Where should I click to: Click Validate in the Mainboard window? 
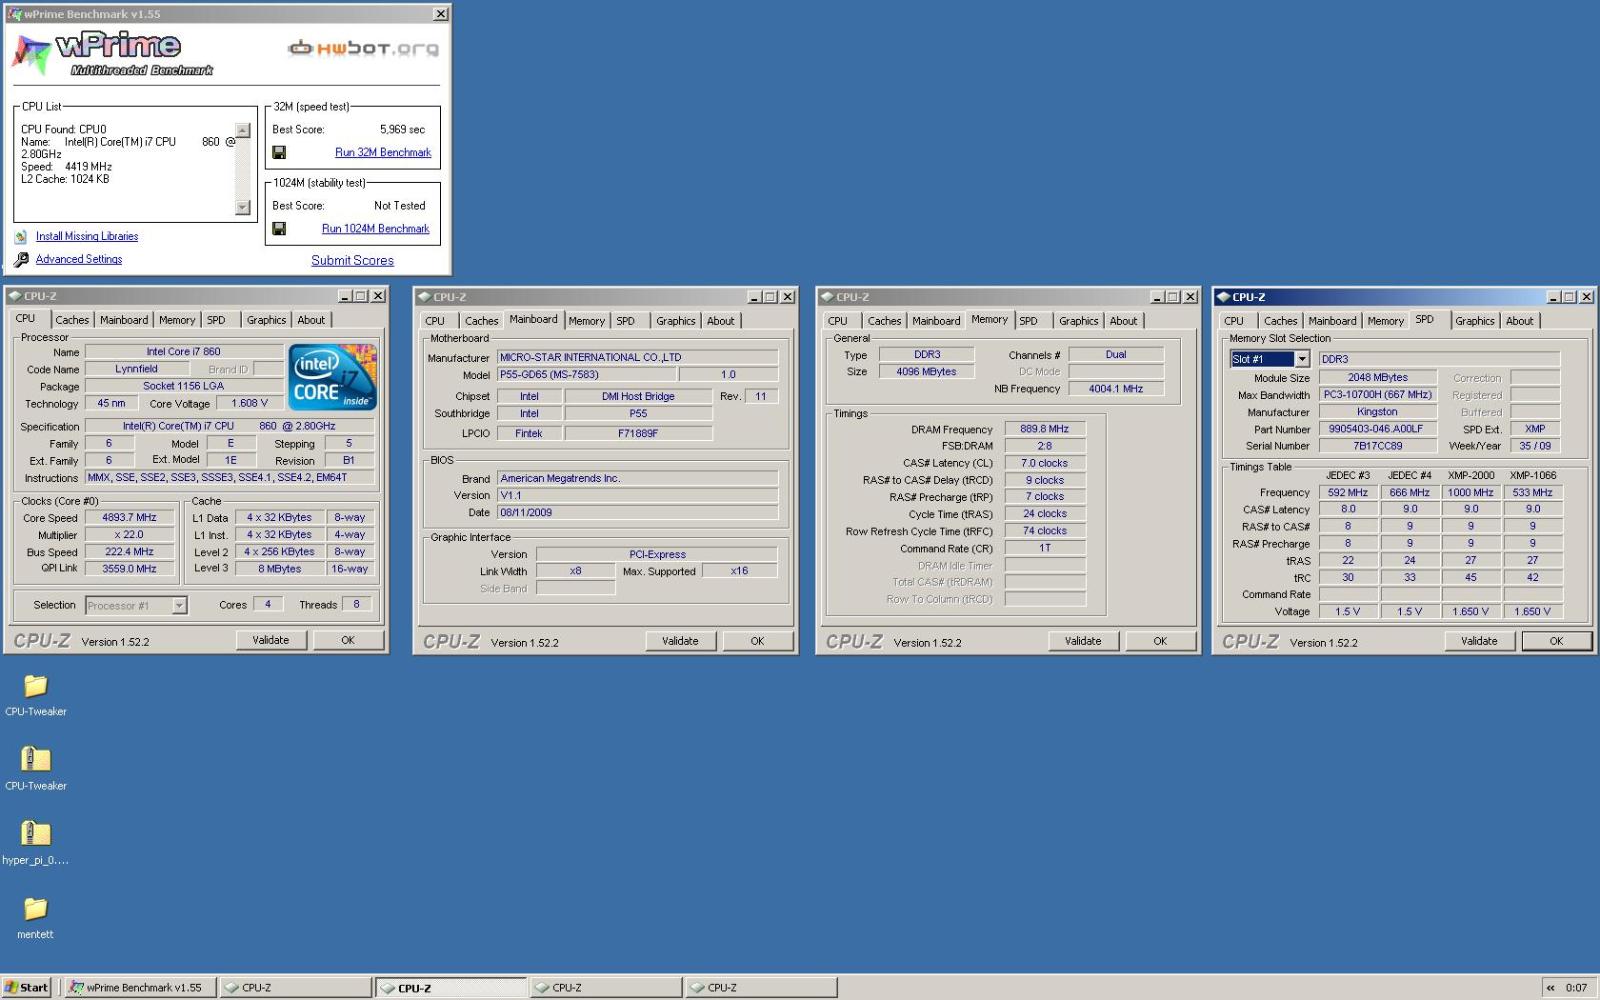(x=680, y=641)
